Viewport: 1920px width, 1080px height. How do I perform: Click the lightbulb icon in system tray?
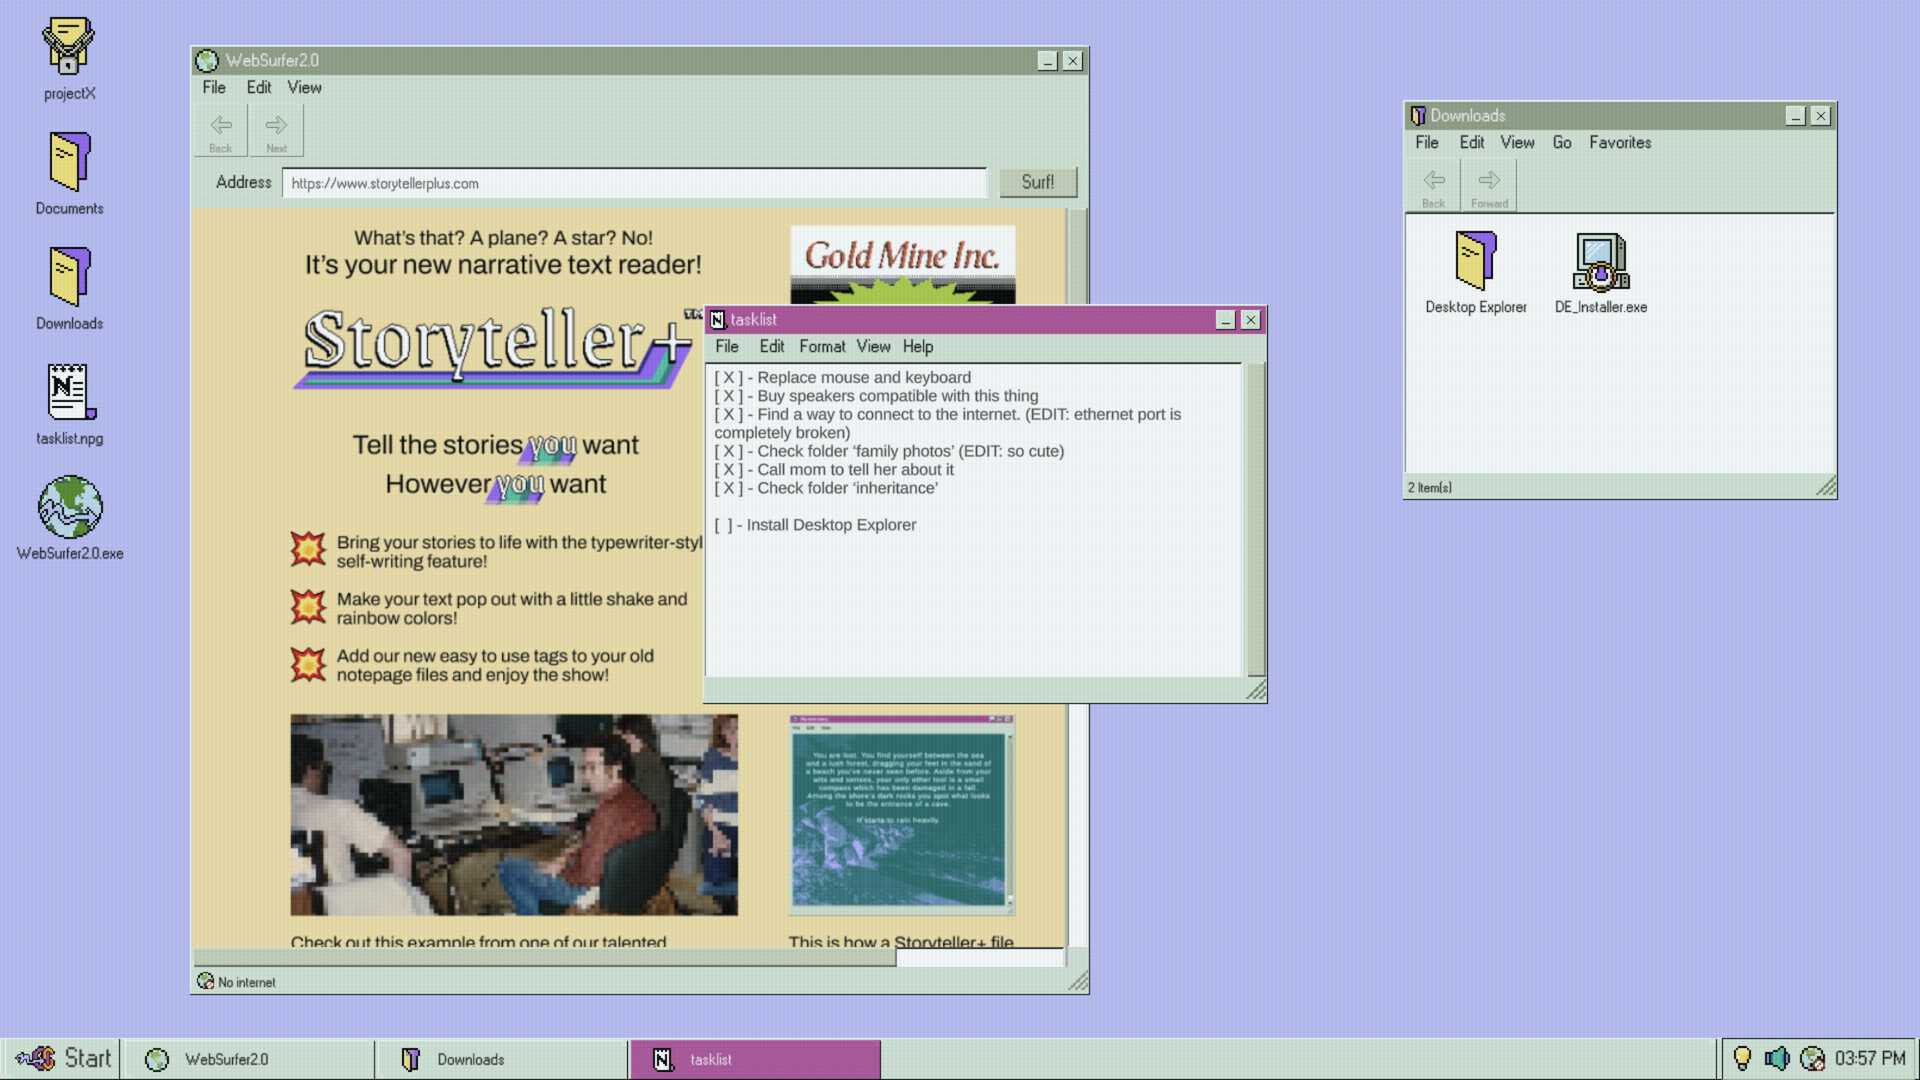[1742, 1058]
